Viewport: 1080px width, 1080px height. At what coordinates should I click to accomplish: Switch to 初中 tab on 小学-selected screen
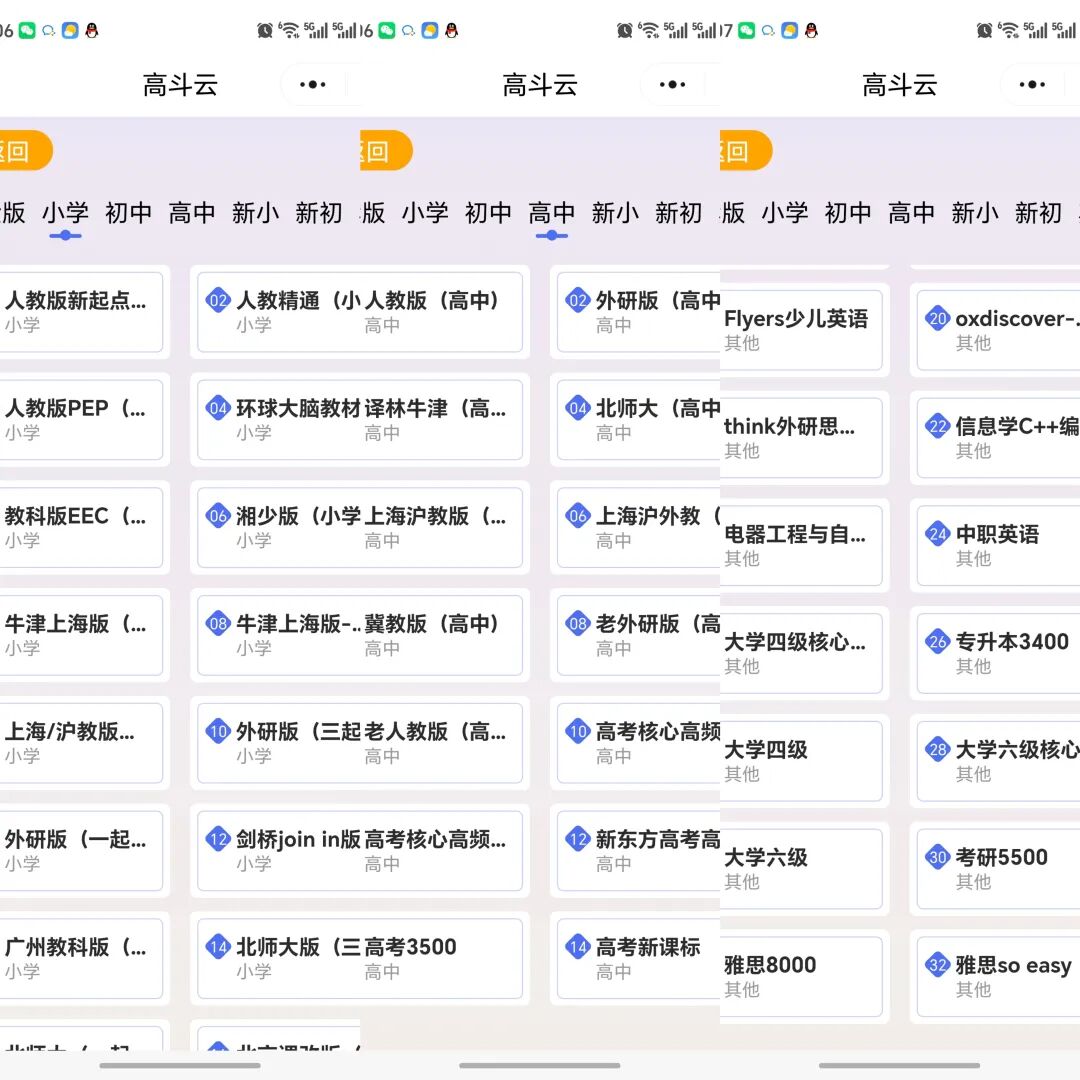[129, 213]
